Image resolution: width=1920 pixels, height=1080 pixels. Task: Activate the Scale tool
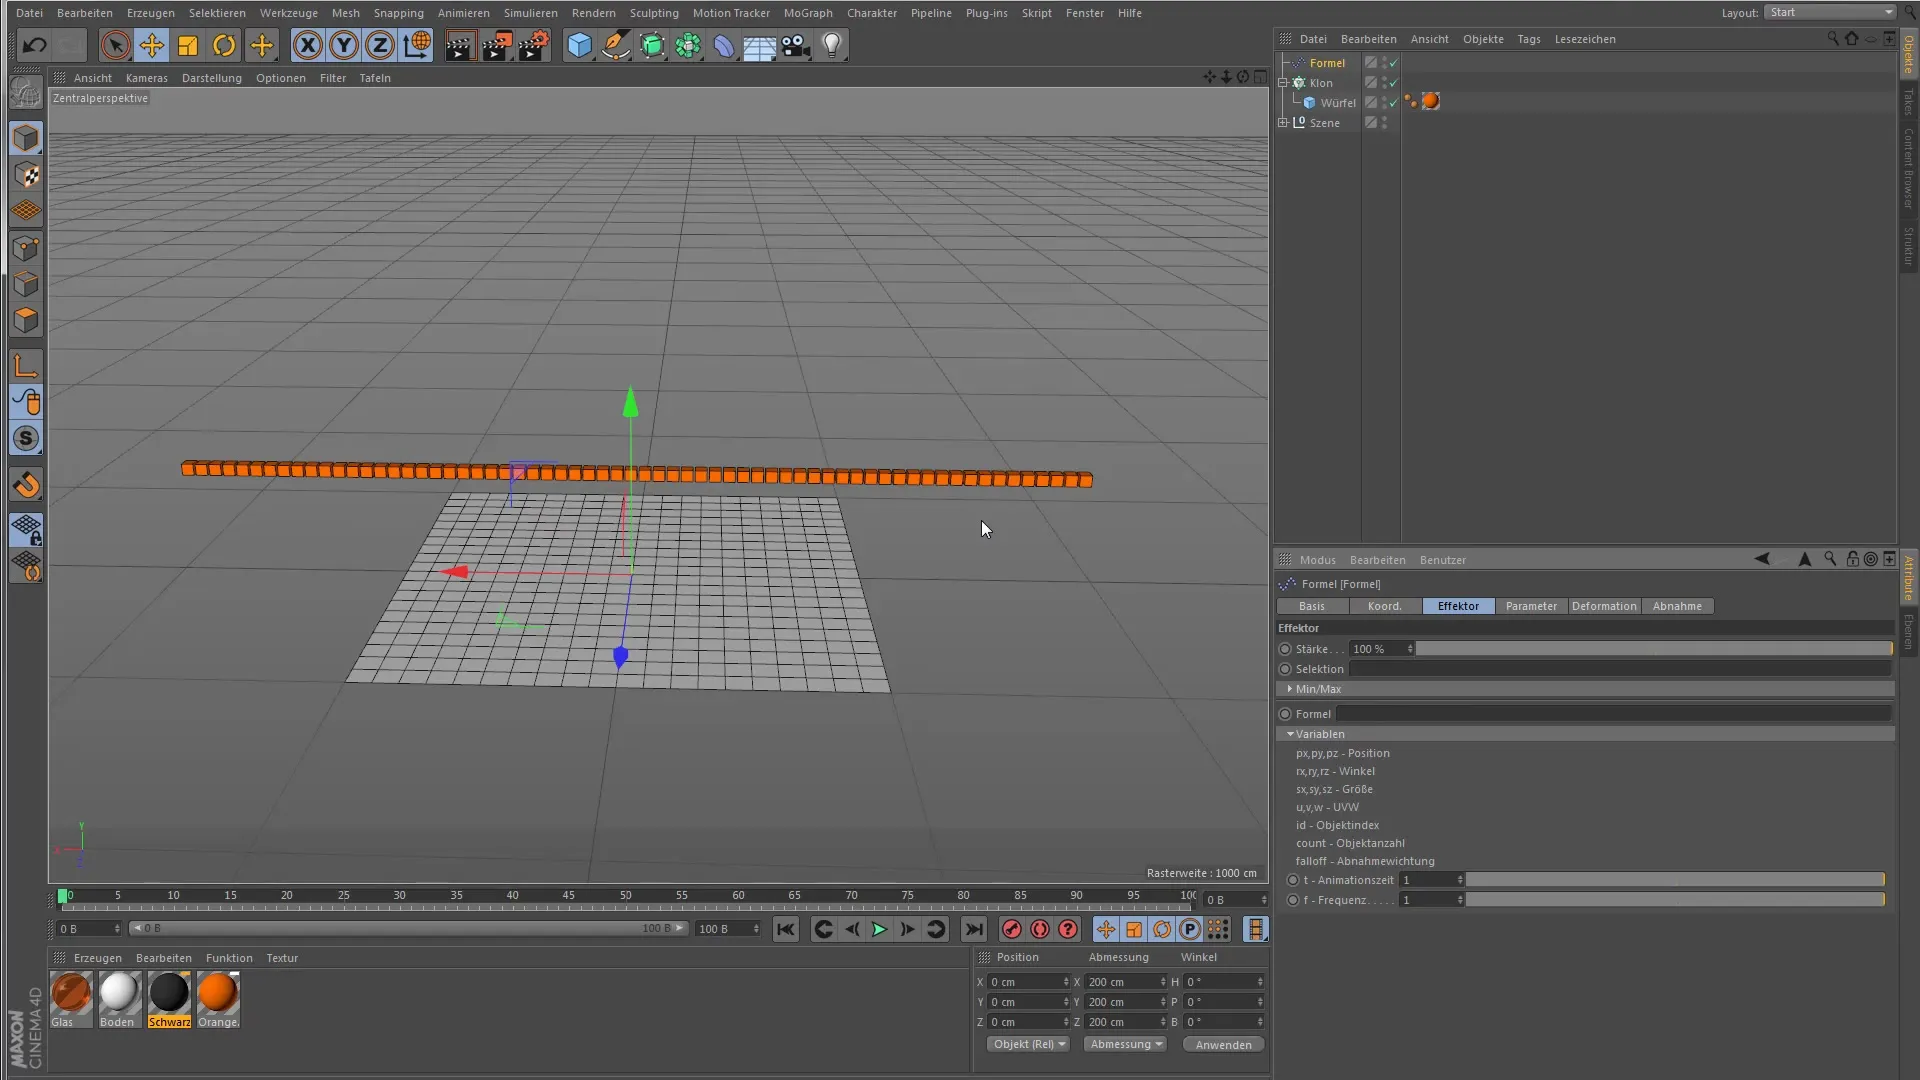tap(188, 45)
